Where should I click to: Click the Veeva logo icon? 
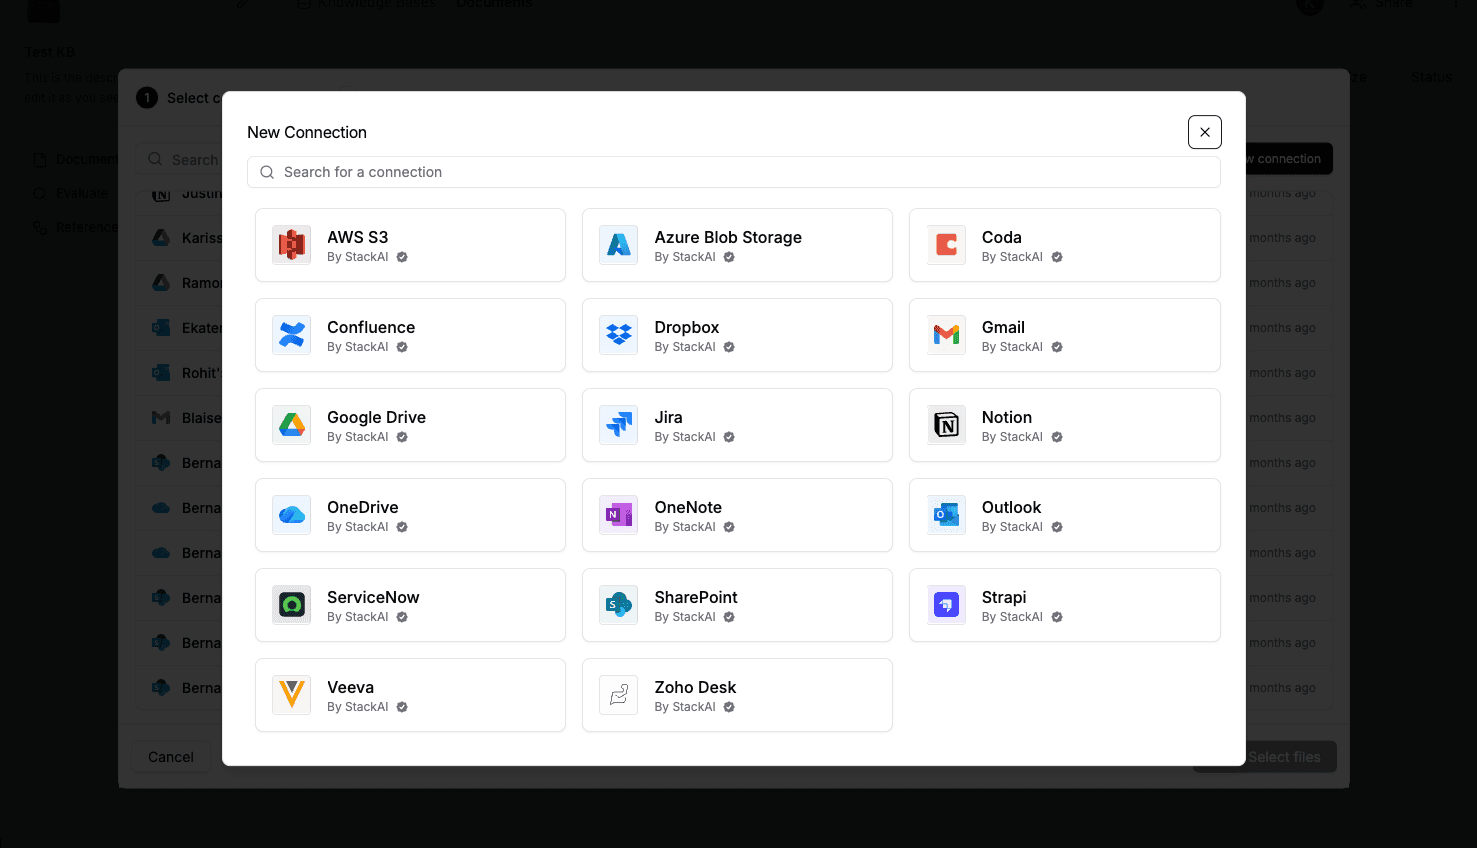coord(292,695)
